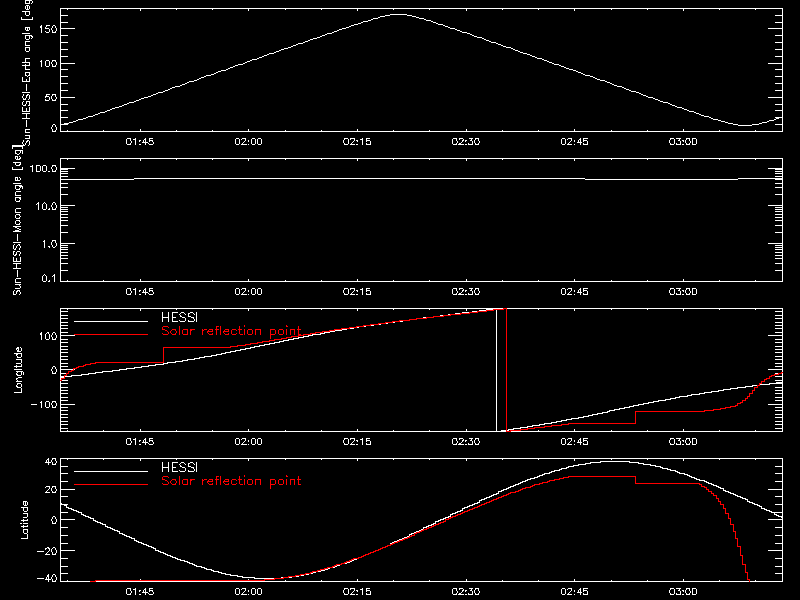The image size is (800, 600).
Task: Click 02:30 label under Moon angle plot
Action: [466, 291]
